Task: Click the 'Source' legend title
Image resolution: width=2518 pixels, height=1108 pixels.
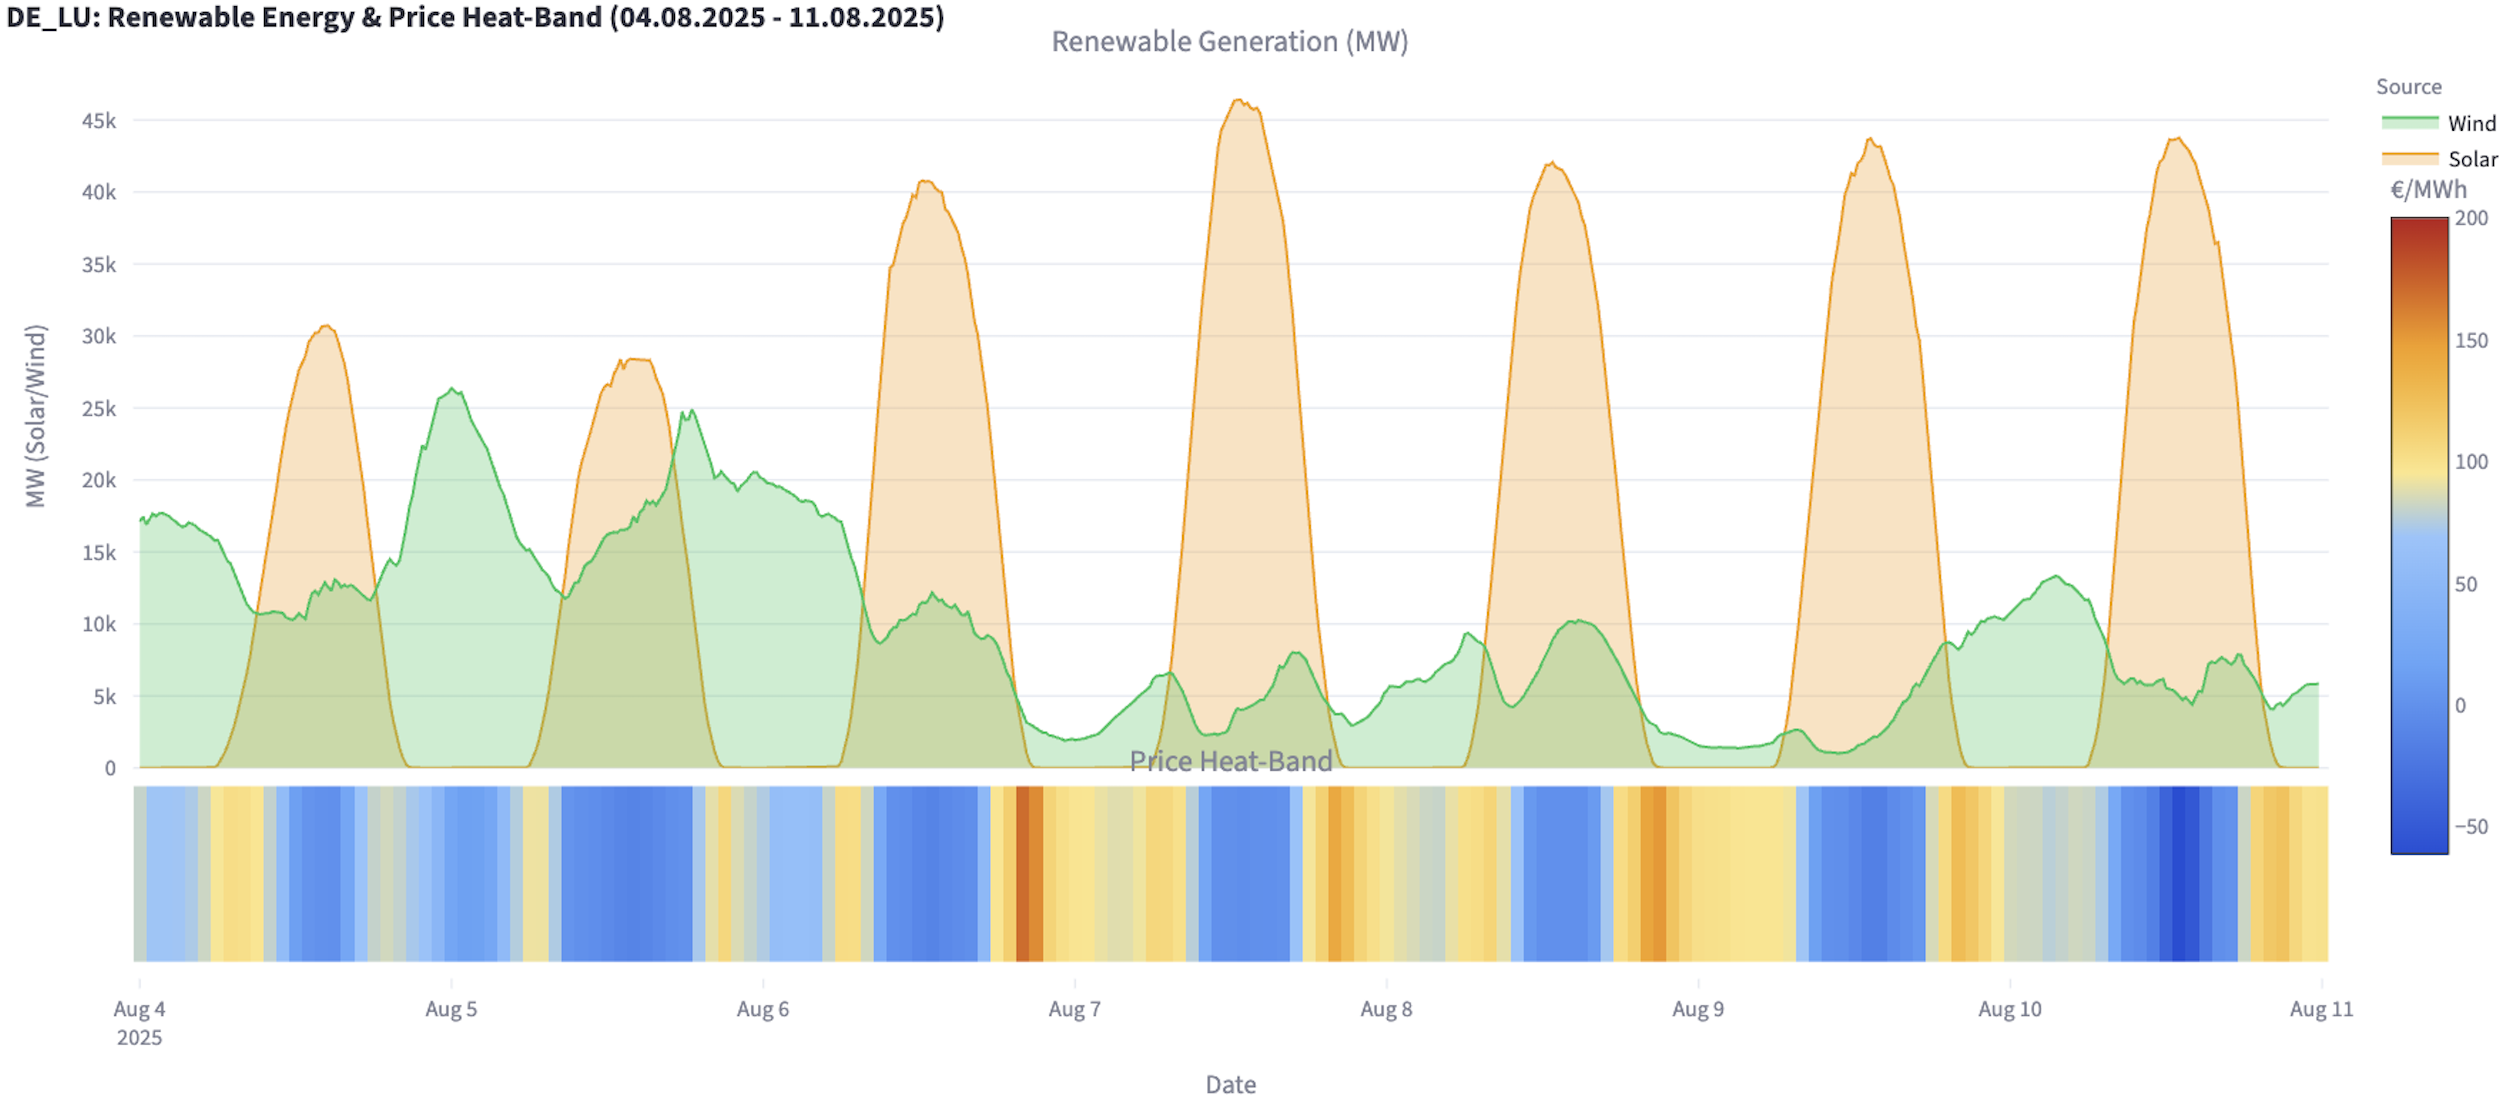Action: (x=2408, y=87)
